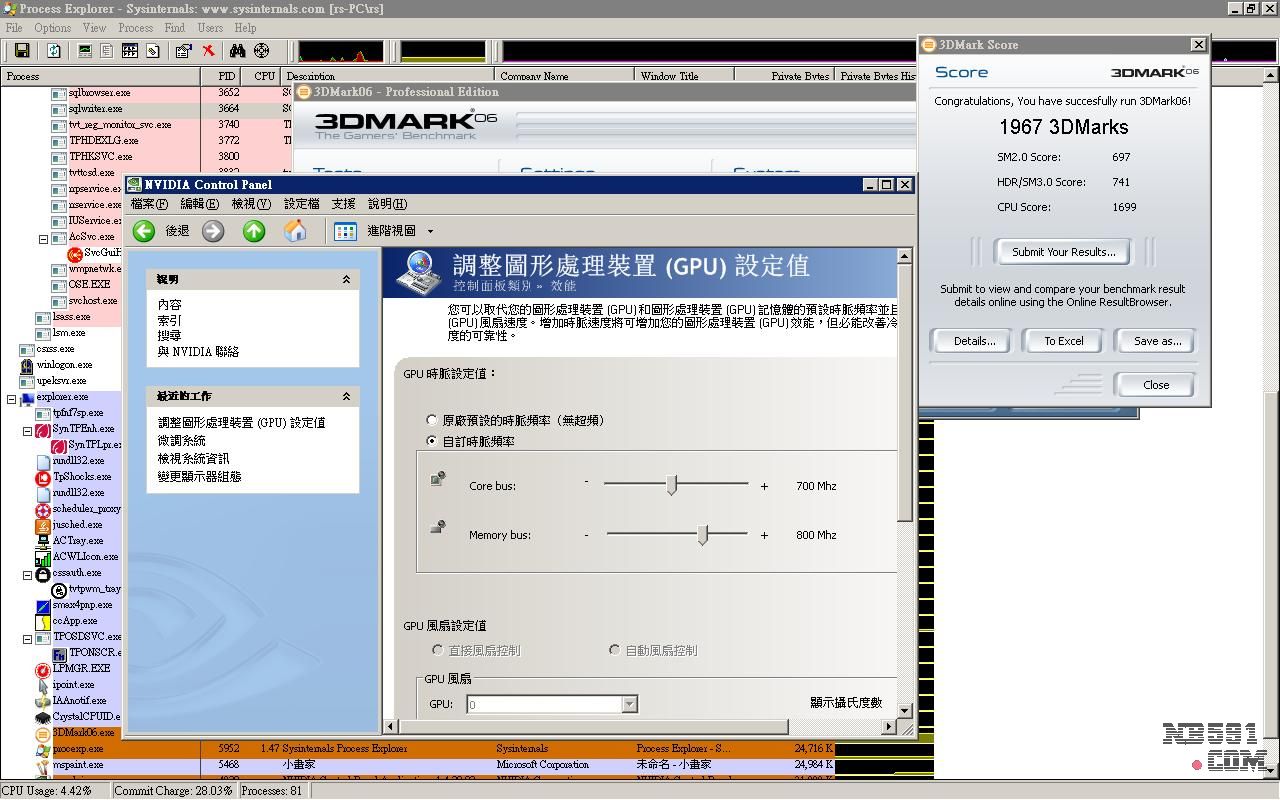Click the binoculars Find icon

(238, 51)
